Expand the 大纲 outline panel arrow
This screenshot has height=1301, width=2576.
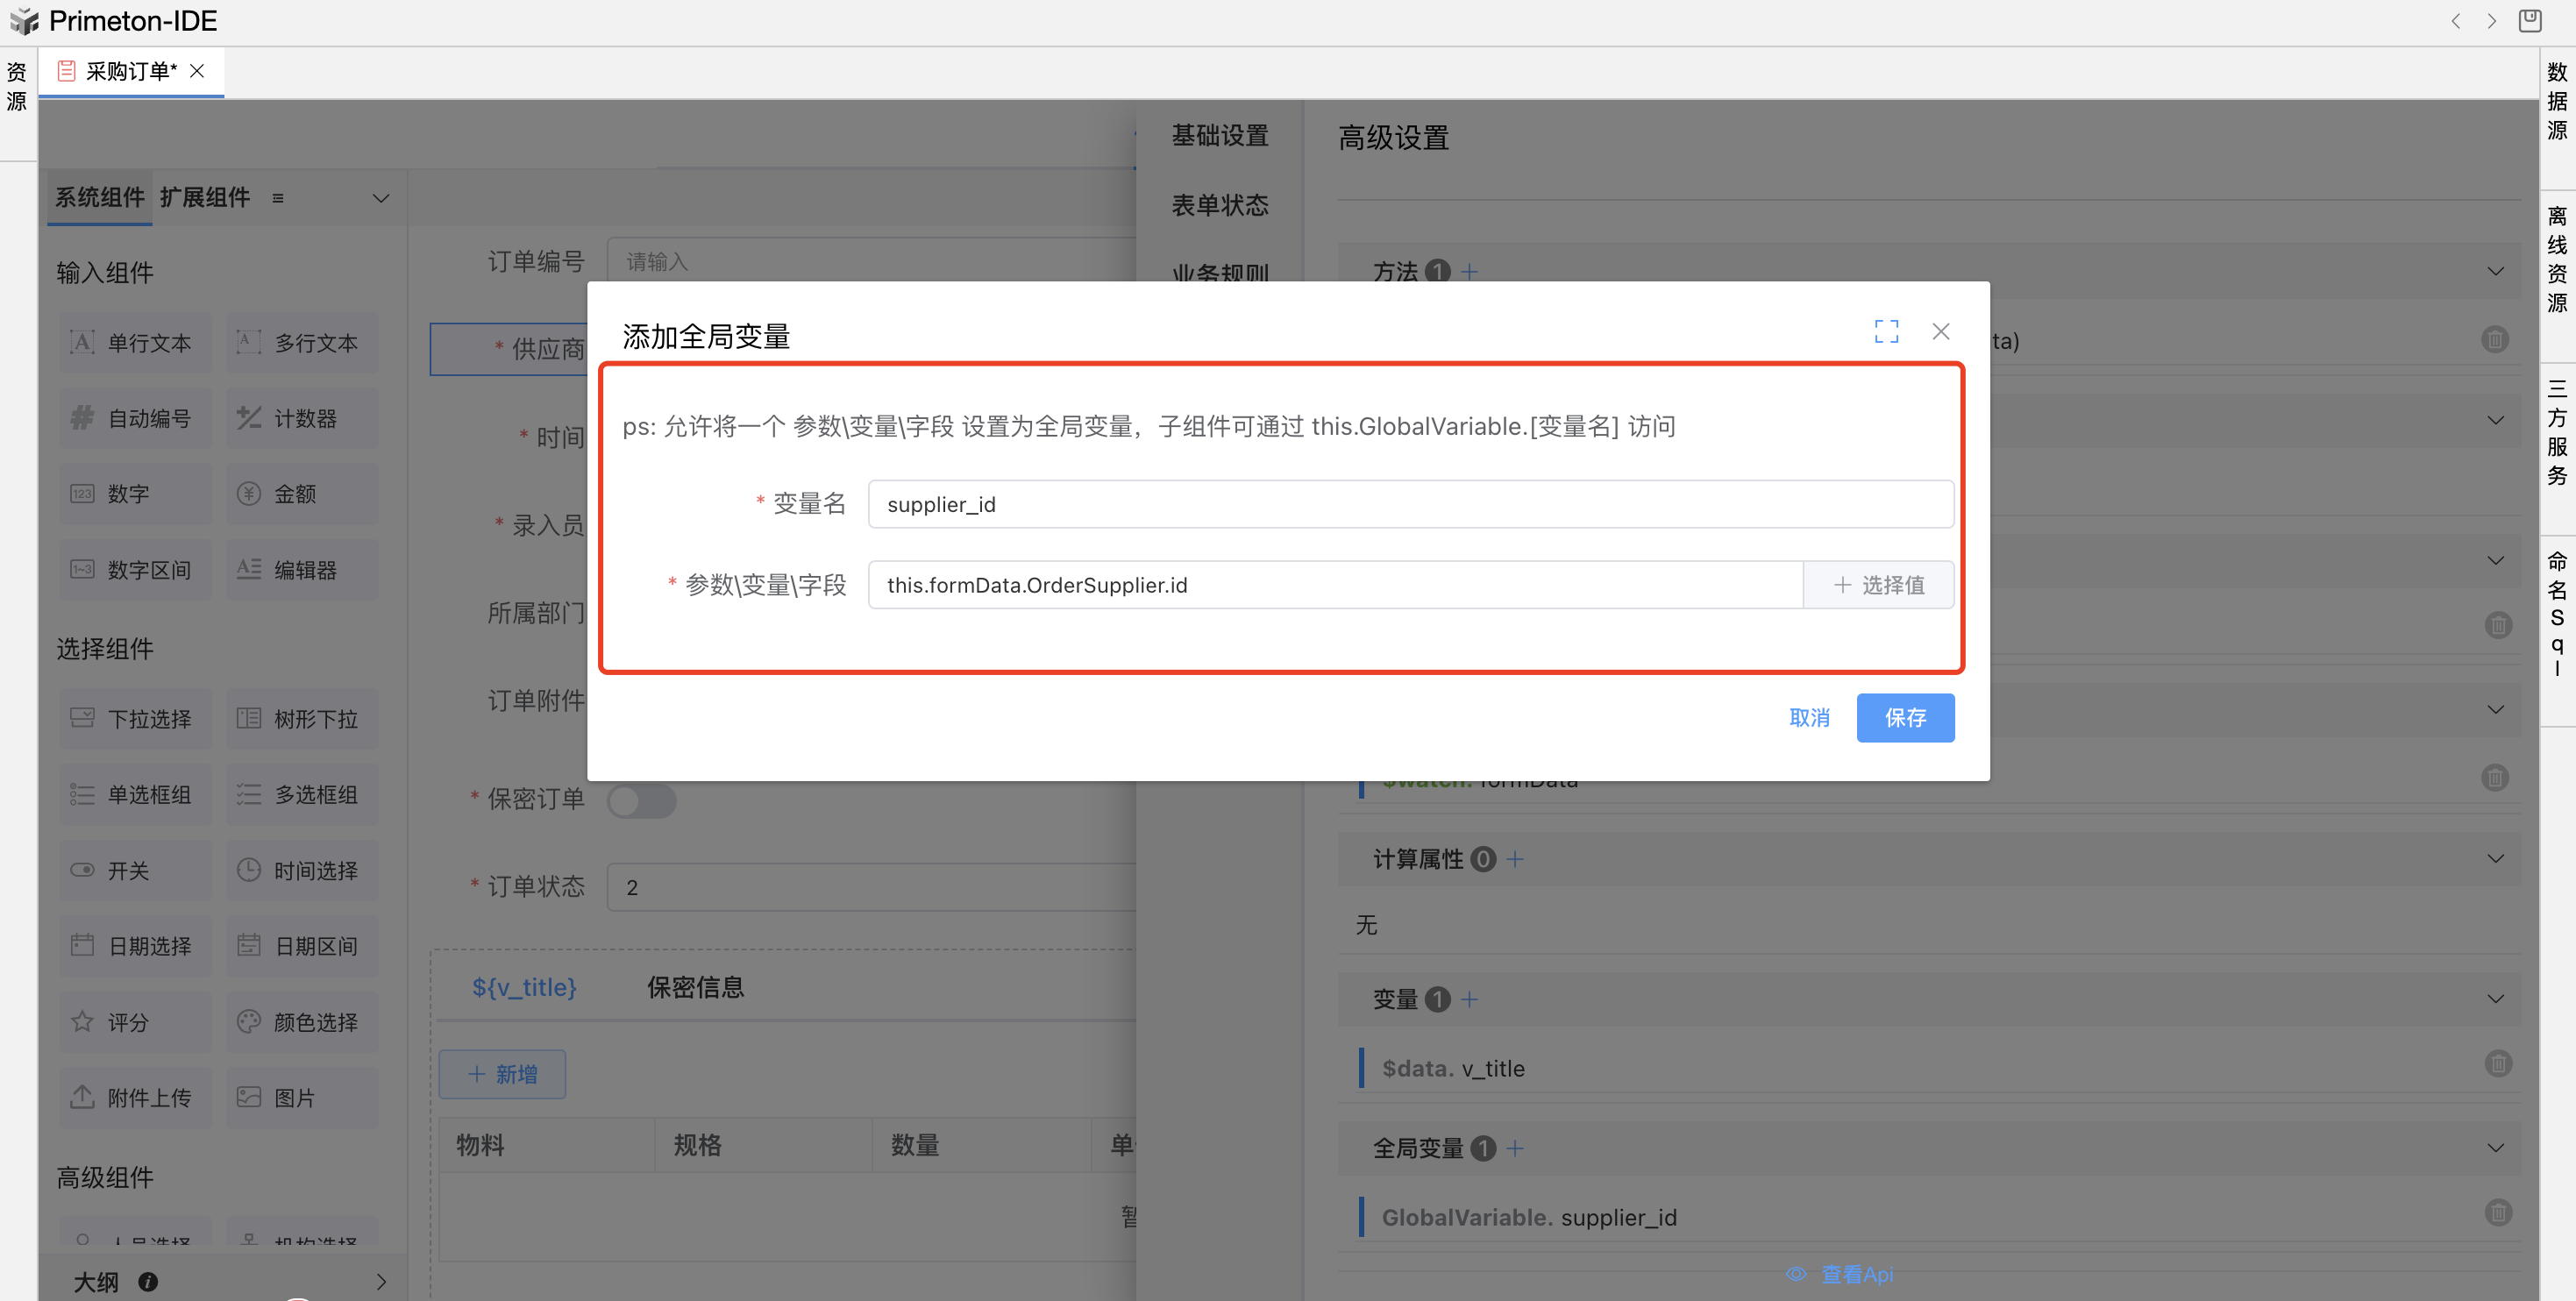[381, 1281]
